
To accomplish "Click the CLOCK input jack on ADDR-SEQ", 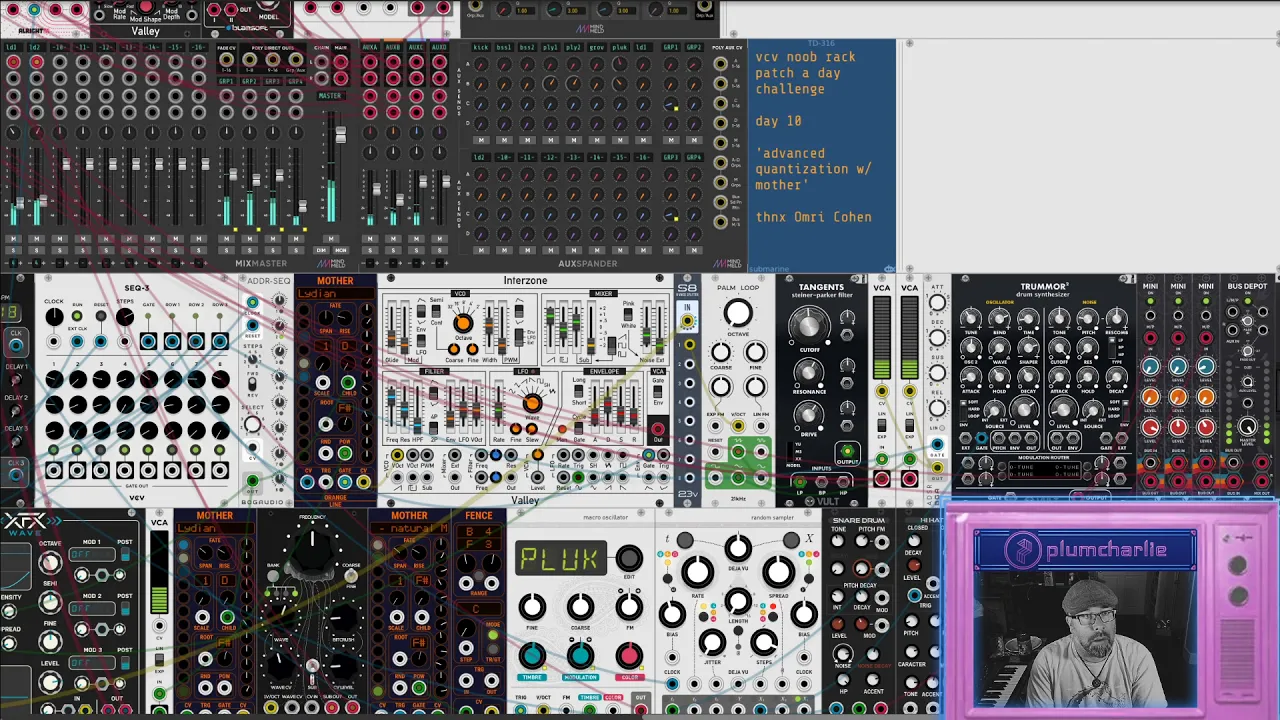I will coord(252,302).
